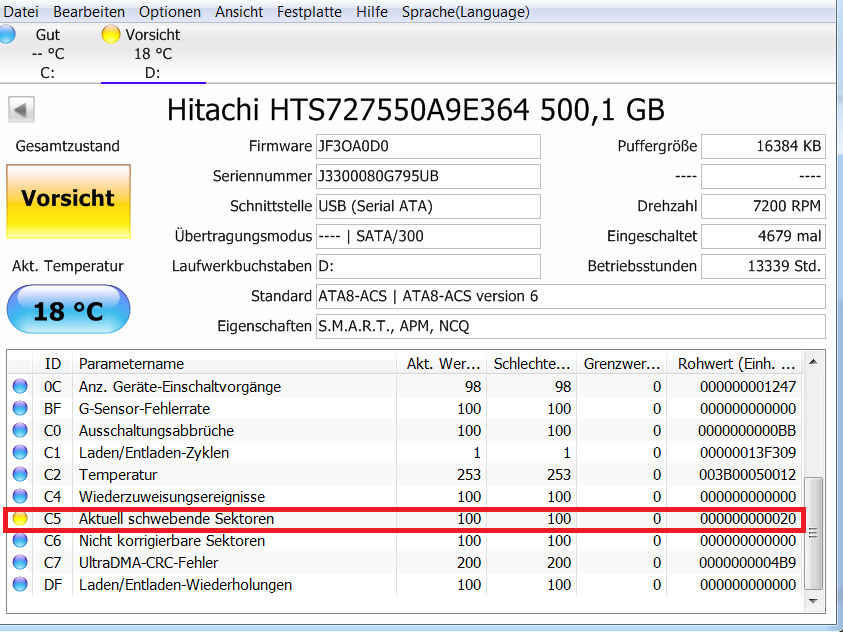Open the Hilfe menu

[372, 12]
